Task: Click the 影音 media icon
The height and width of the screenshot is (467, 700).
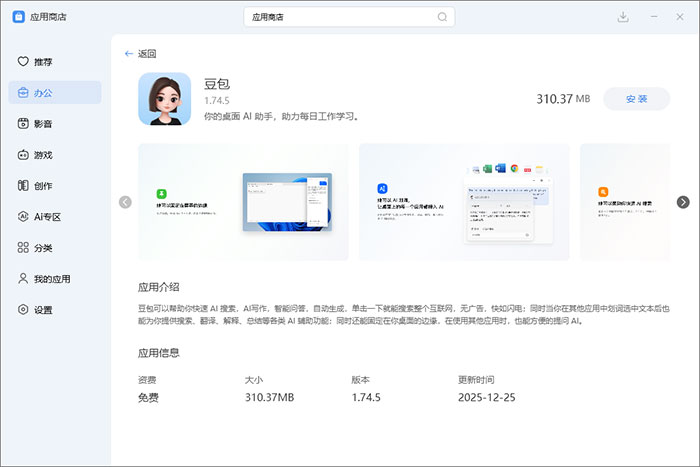Action: 23,124
